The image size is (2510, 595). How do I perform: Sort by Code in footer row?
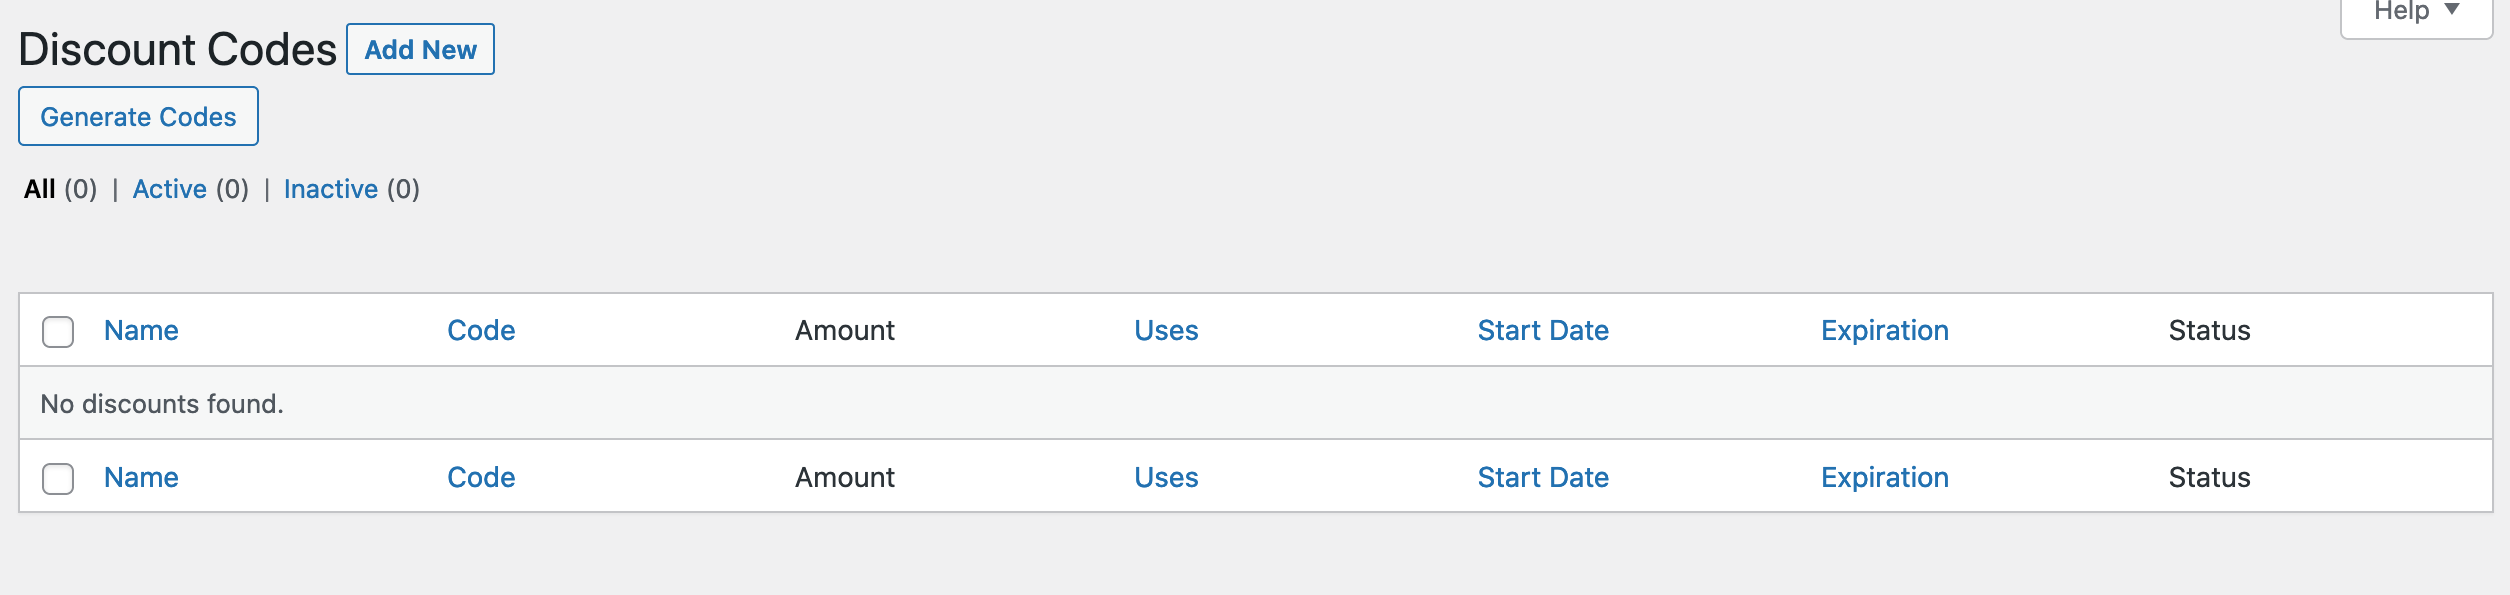point(481,478)
